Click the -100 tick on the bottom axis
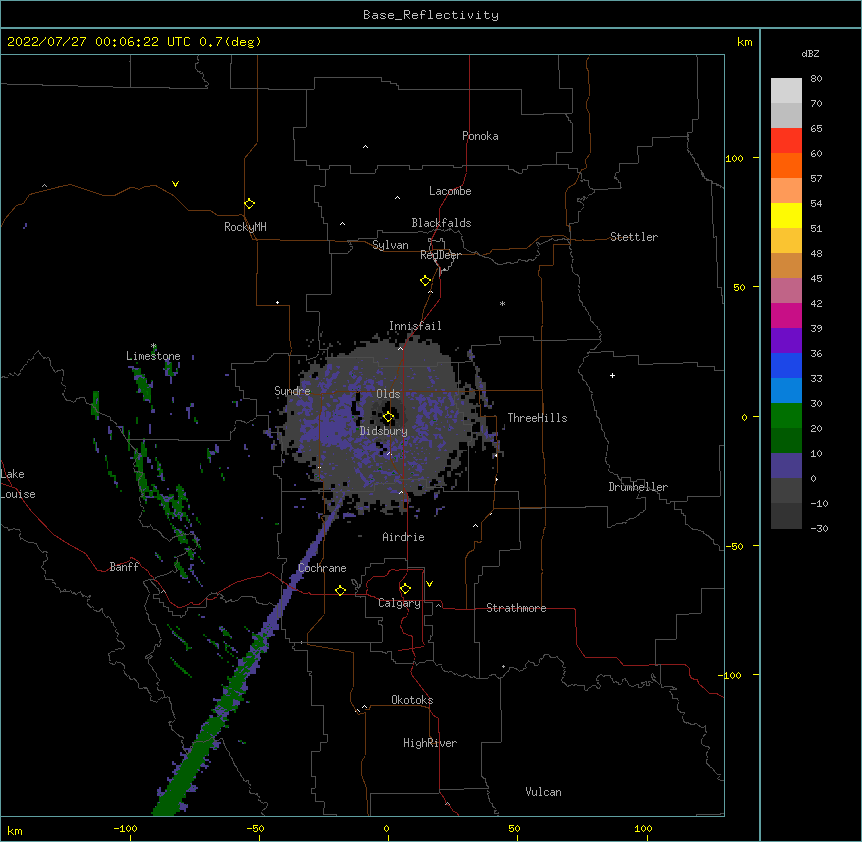862x842 pixels. (125, 828)
